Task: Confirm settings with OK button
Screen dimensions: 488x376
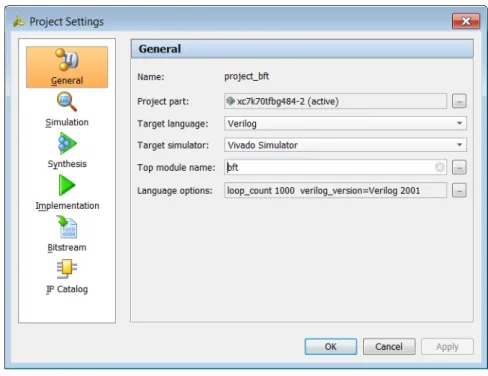Action: click(331, 347)
